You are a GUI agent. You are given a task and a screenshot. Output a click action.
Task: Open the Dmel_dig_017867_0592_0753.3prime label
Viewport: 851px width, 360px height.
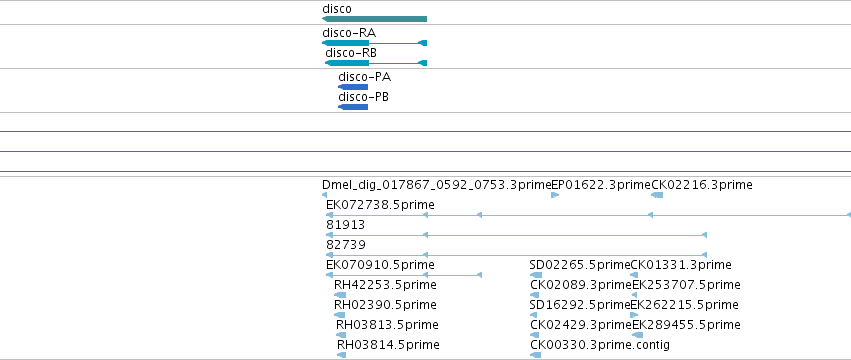coord(436,185)
